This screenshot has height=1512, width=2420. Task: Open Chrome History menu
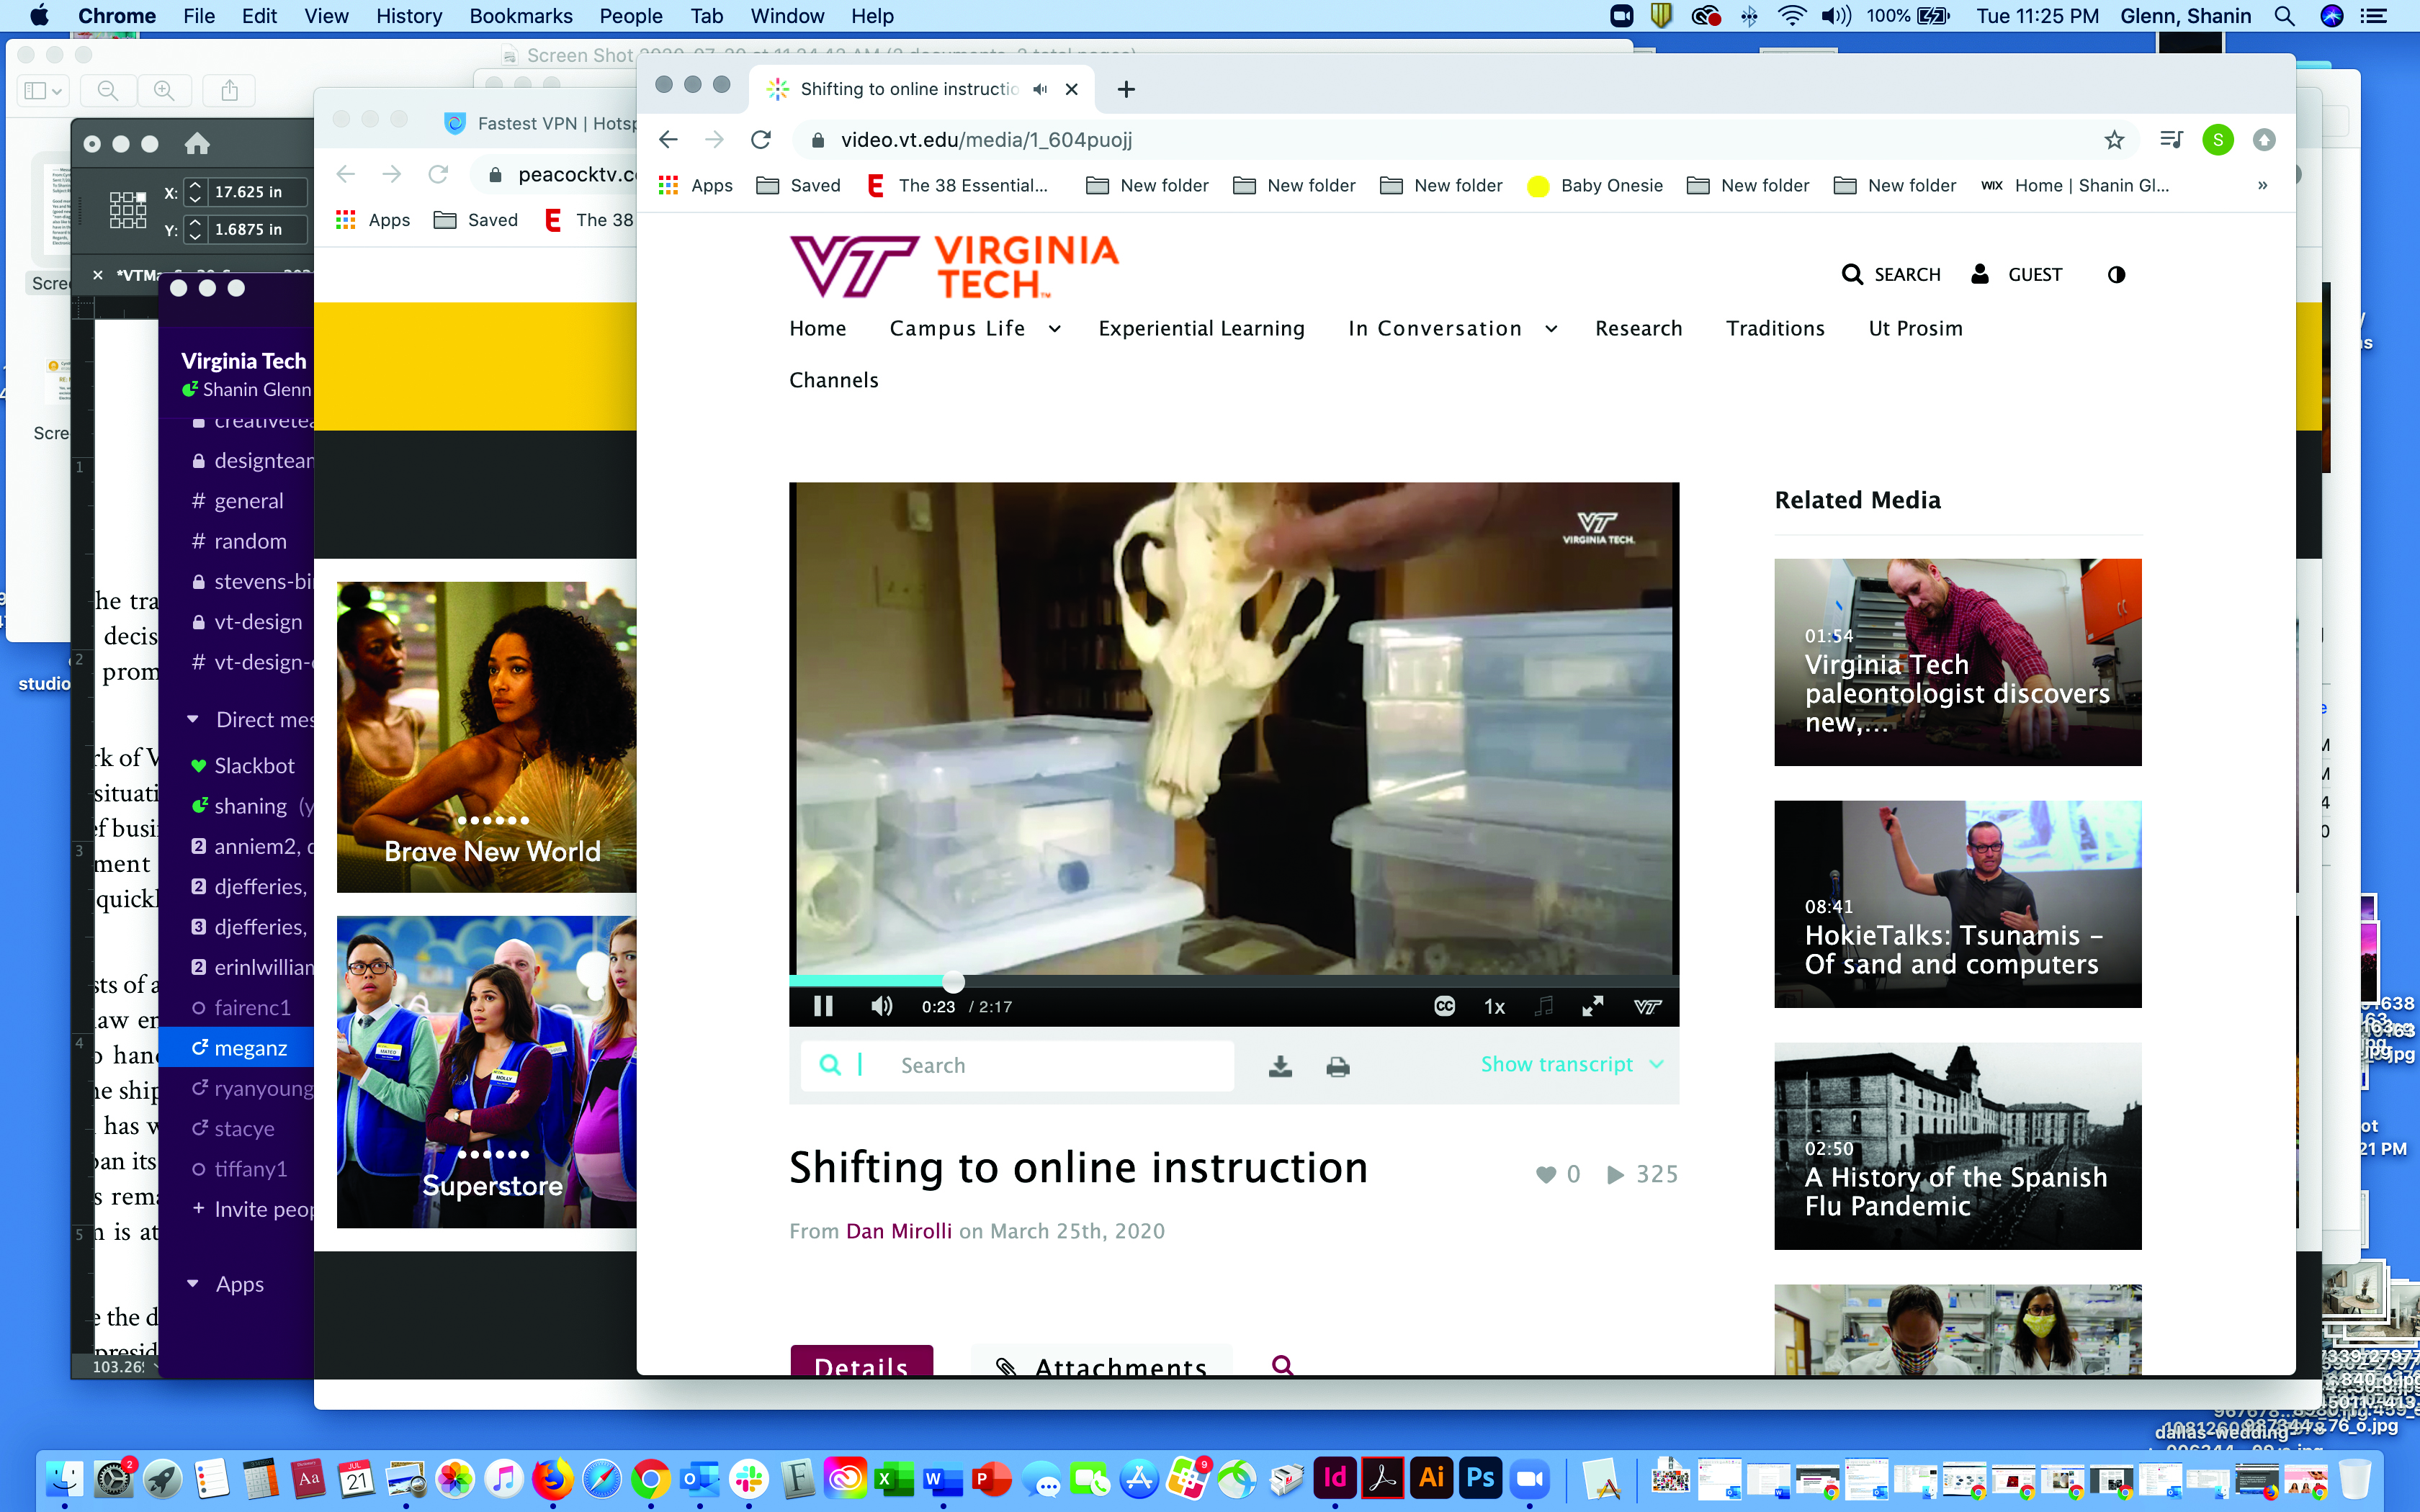(408, 16)
